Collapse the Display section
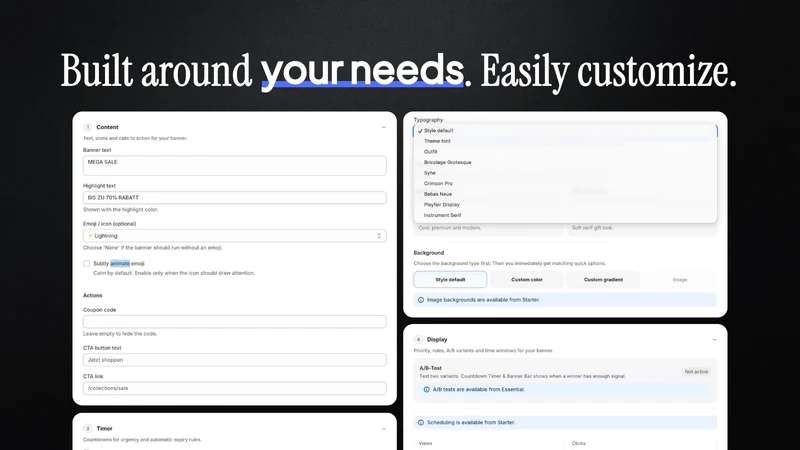800x450 pixels. coord(714,339)
